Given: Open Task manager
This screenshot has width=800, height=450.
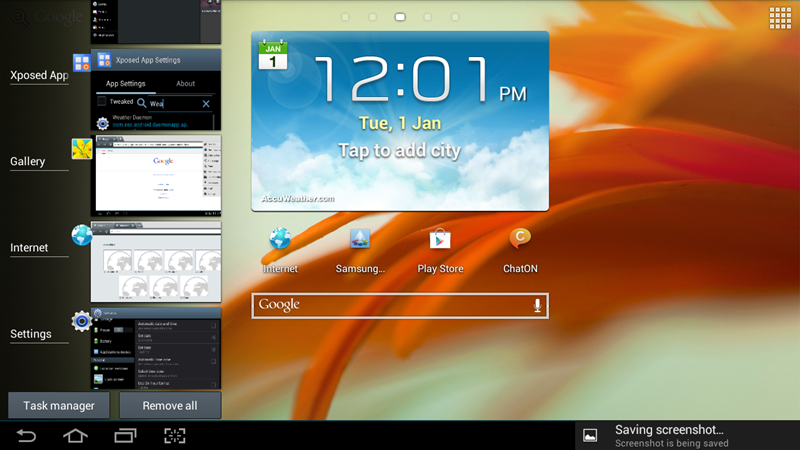Looking at the screenshot, I should (x=59, y=406).
